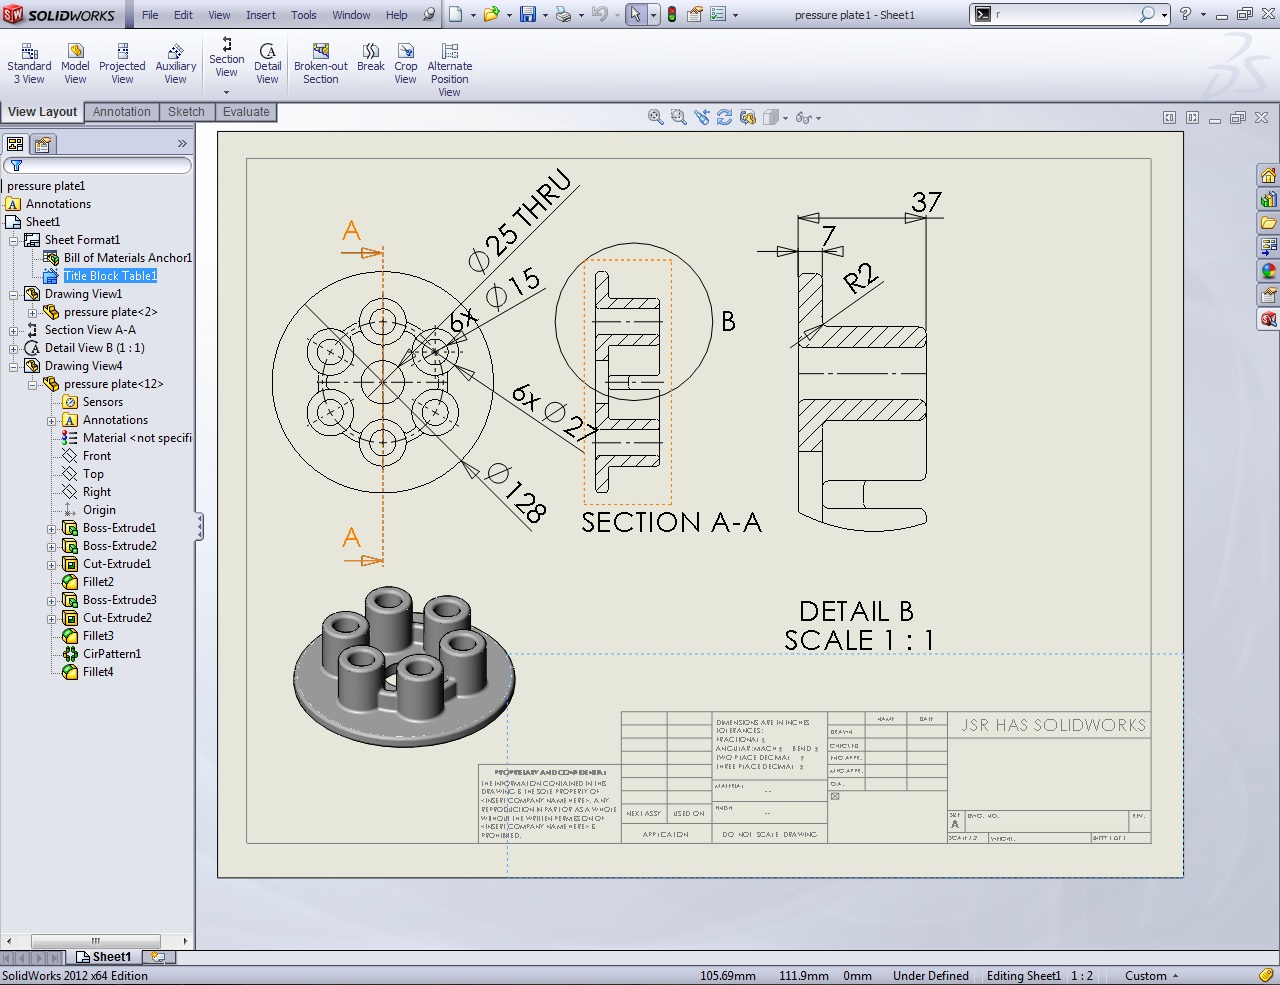The height and width of the screenshot is (985, 1280).
Task: Select the Model View tool
Action: [x=75, y=64]
